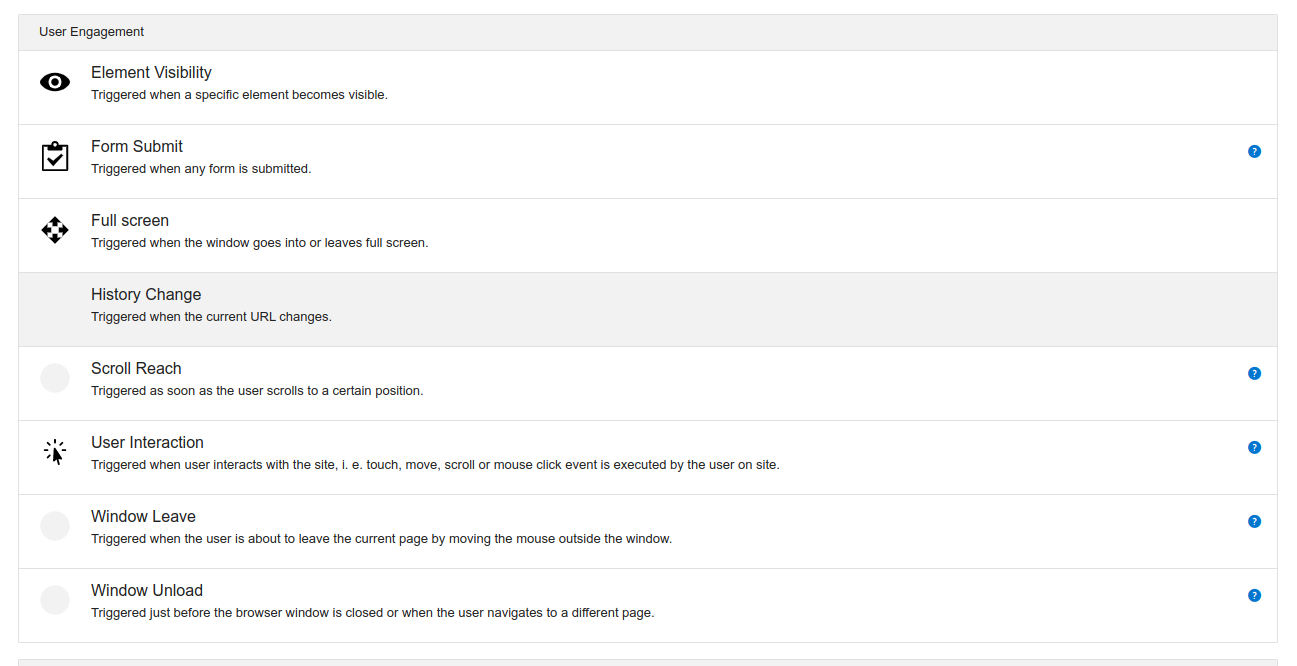Choose the User Interaction trigger title
The width and height of the screenshot is (1297, 666).
pos(147,443)
